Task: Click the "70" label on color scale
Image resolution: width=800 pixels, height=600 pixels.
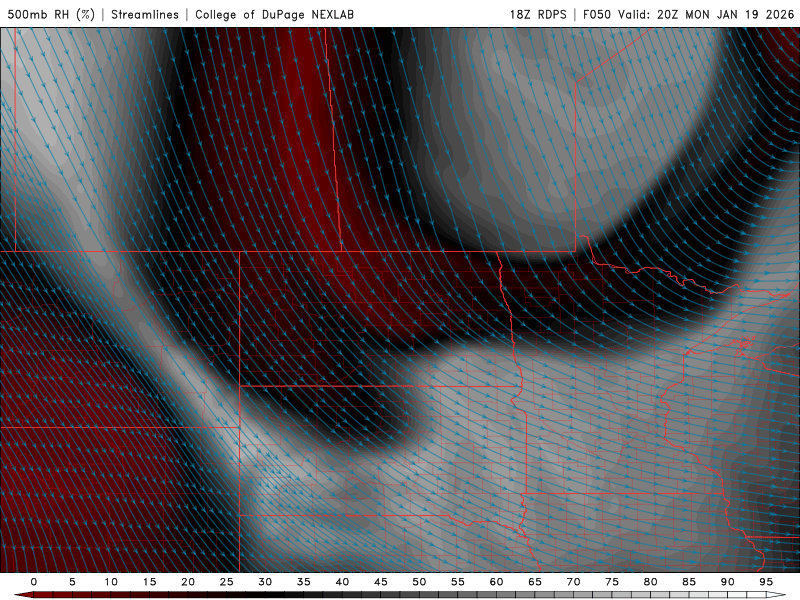Action: [573, 582]
